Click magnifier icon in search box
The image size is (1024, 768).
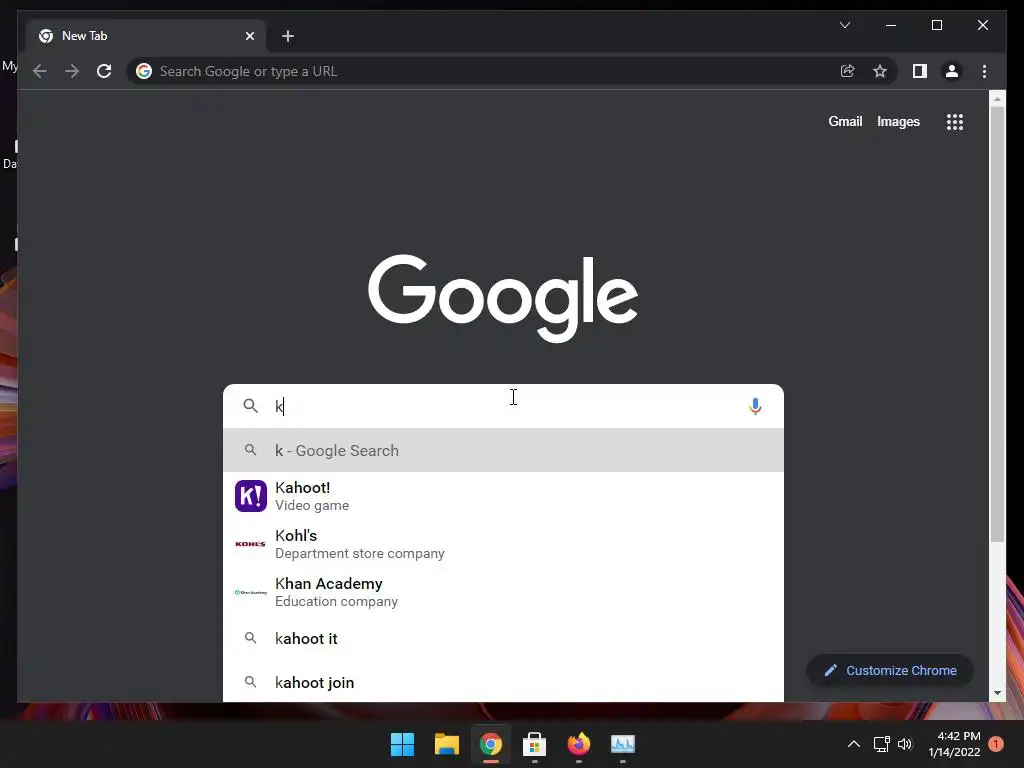coord(250,406)
